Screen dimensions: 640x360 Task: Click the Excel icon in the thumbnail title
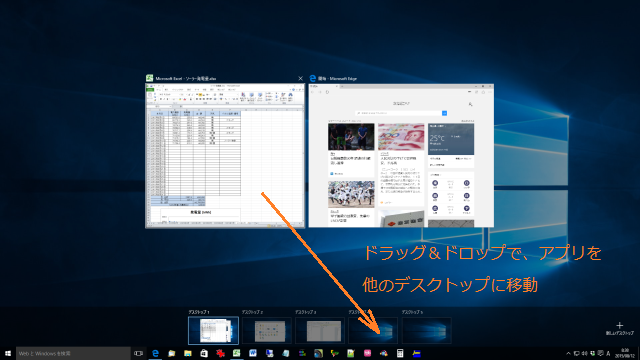click(149, 78)
